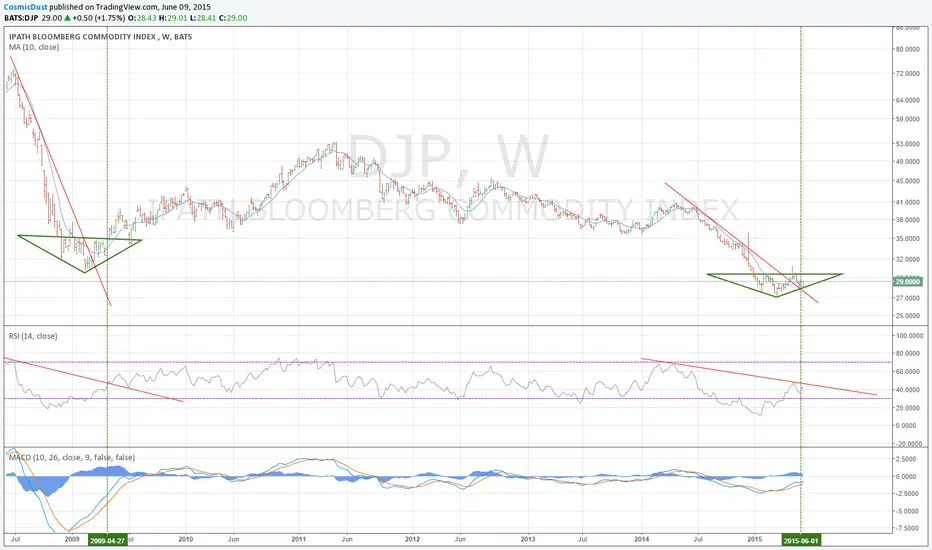Click the 32.0000 price axis label
932x550 pixels.
point(908,260)
